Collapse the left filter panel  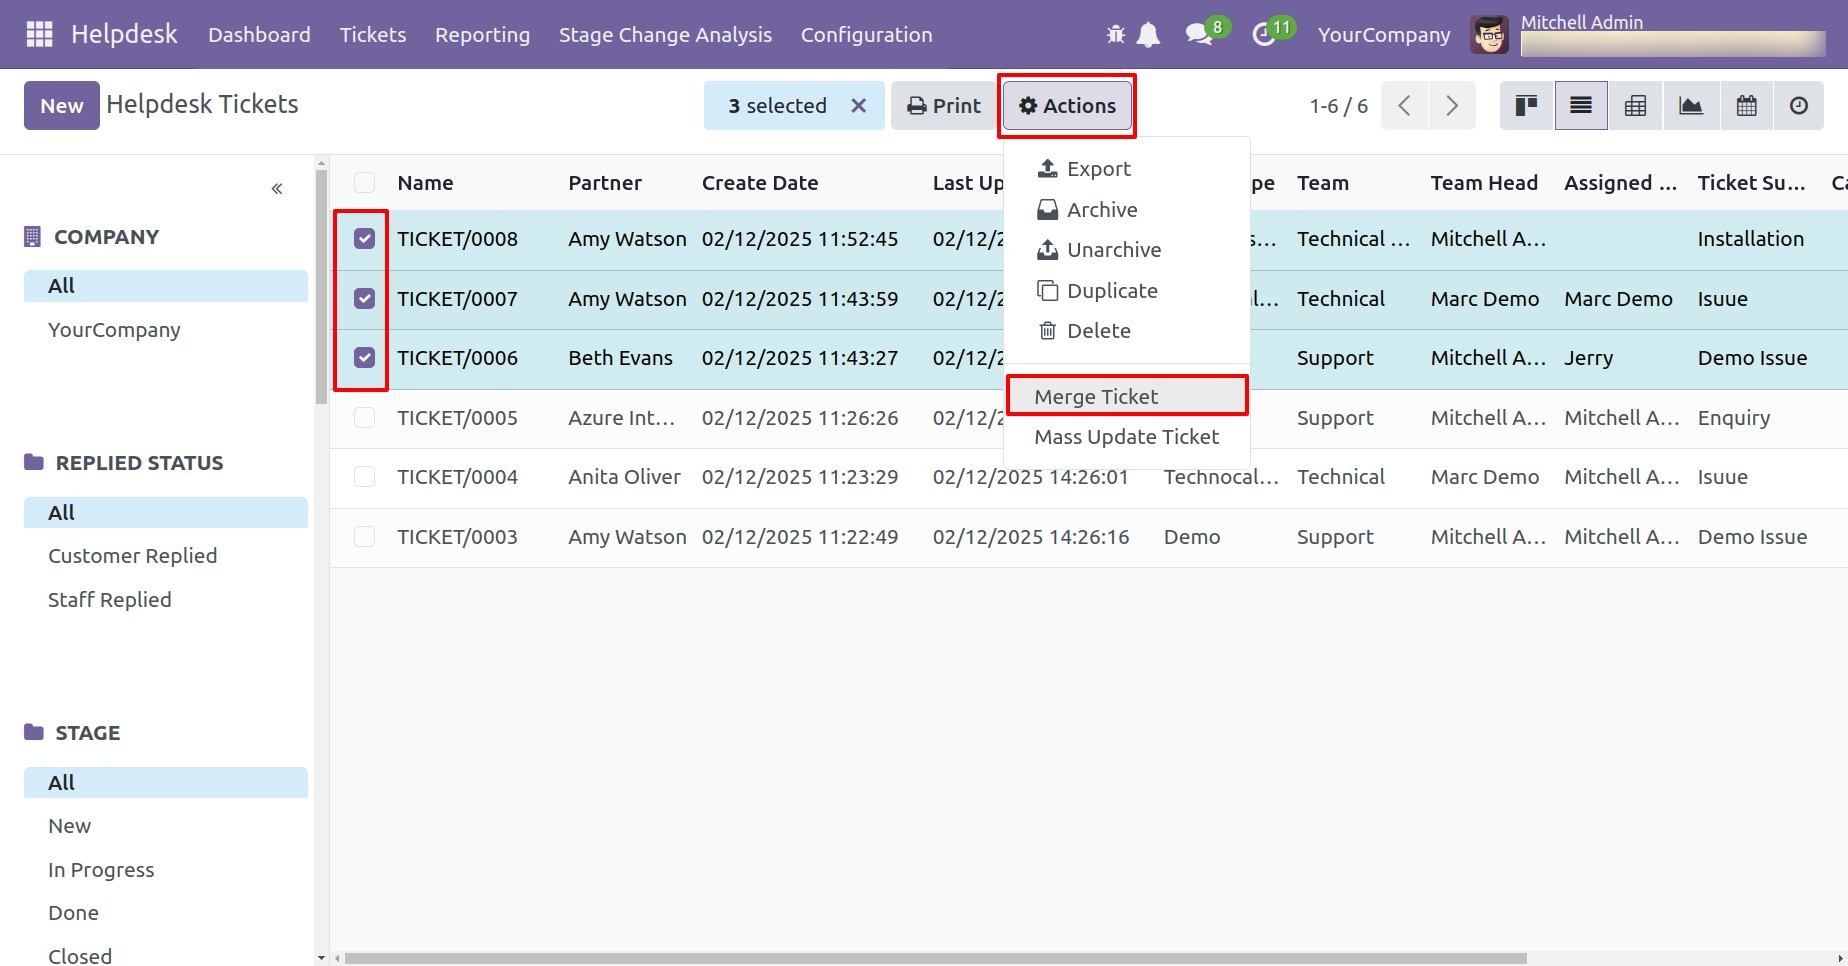pyautogui.click(x=277, y=189)
